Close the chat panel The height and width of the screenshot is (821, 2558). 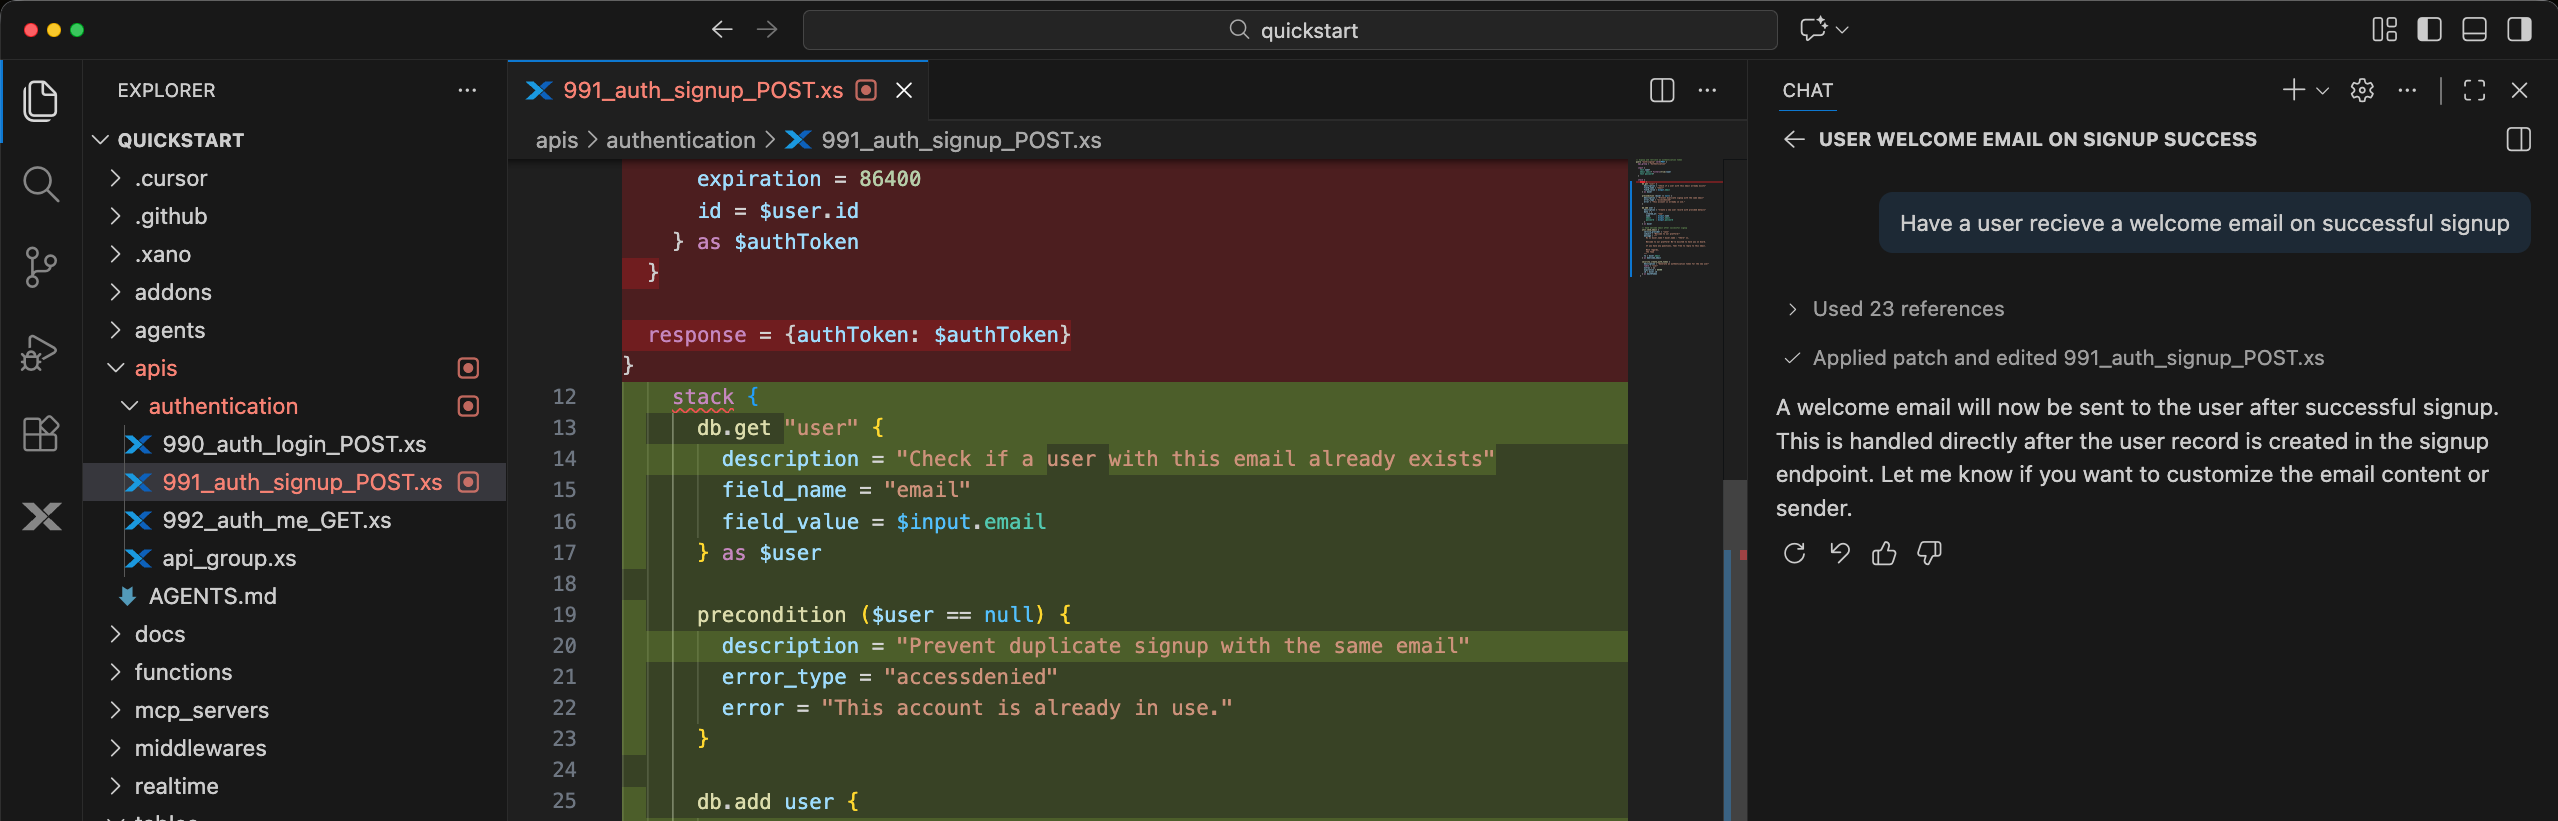point(2519,90)
